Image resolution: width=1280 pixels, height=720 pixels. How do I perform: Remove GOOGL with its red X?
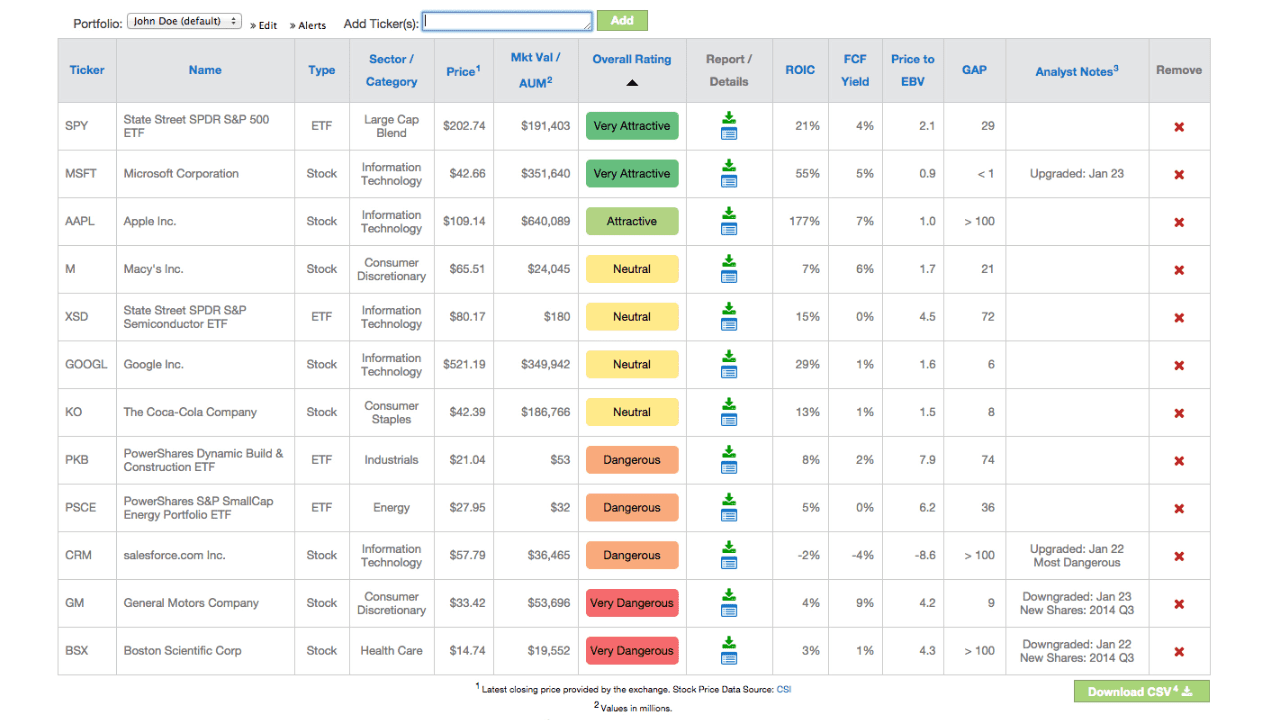tap(1179, 365)
